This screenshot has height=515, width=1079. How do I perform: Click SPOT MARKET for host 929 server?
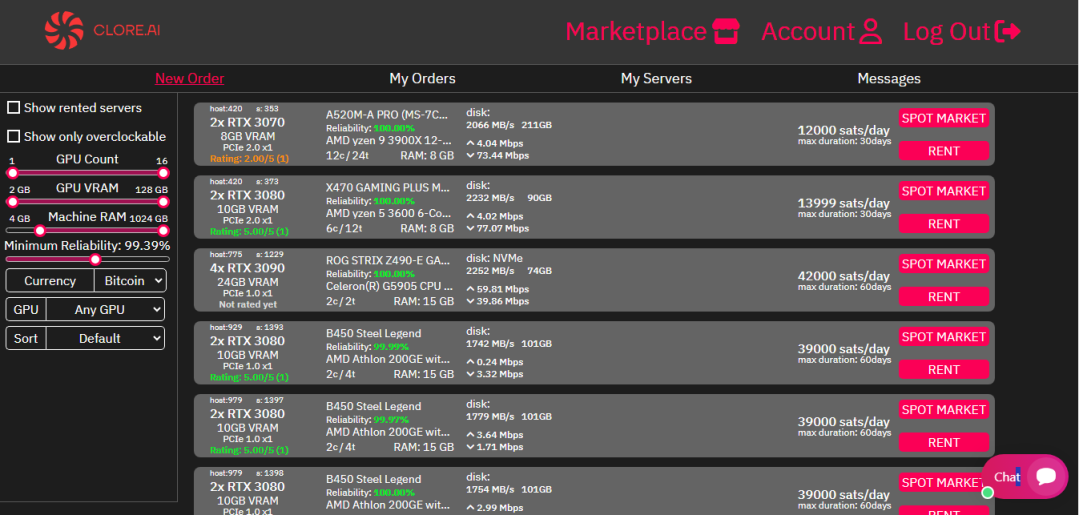[943, 337]
